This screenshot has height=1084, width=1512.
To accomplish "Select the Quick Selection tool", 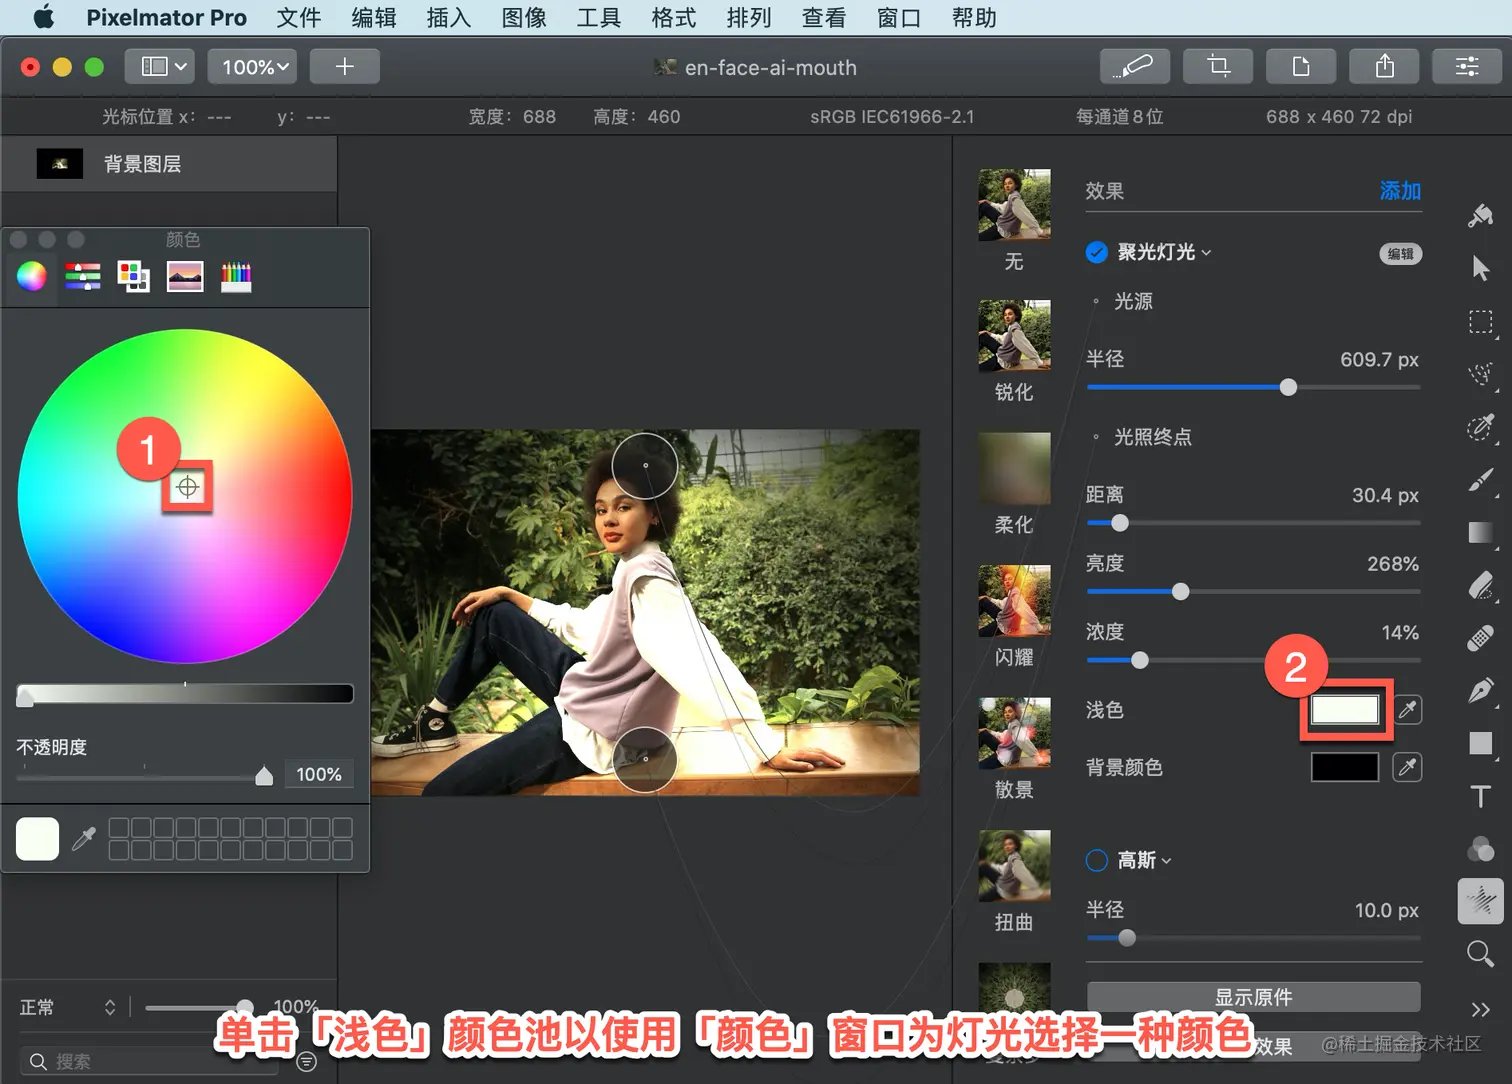I will 1481,428.
